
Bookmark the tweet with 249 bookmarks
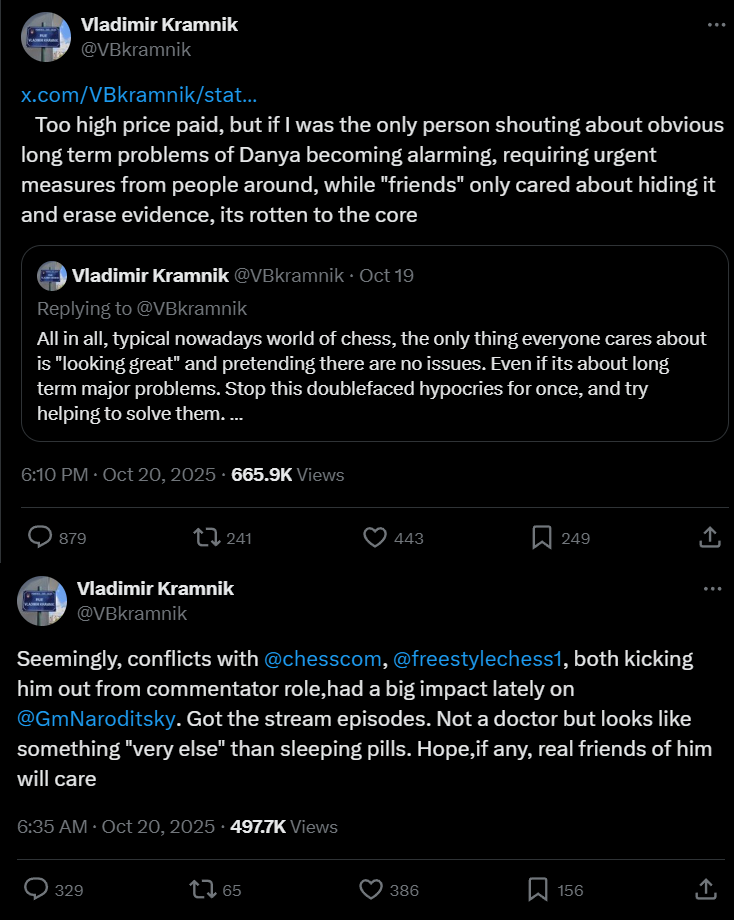coord(542,537)
